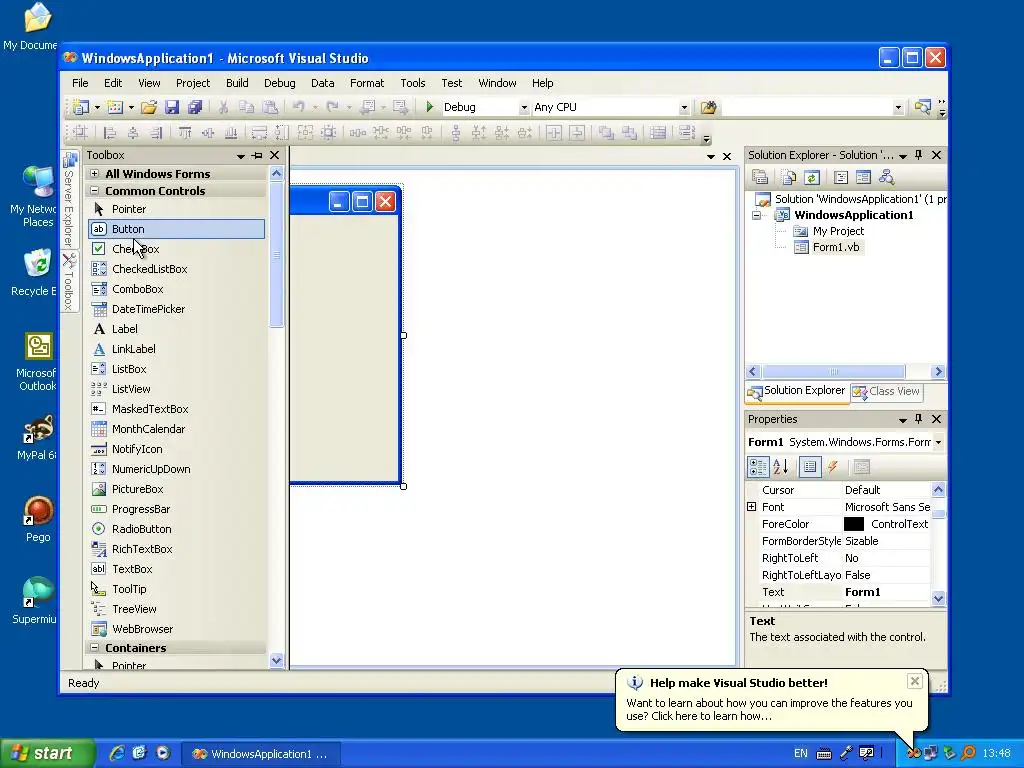Click the Find in Files icon next to Any CPU
The height and width of the screenshot is (768, 1024).
pyautogui.click(x=709, y=107)
